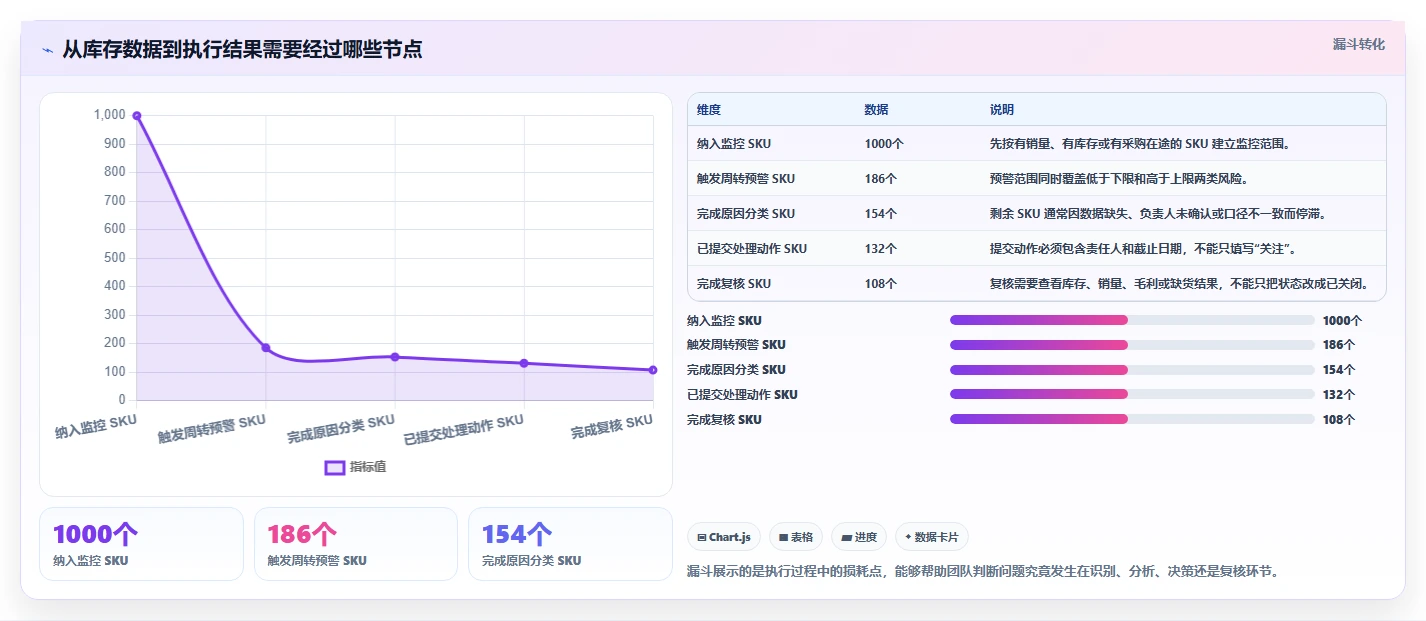Click the description starting 剩余 SKU 通常

(1157, 214)
